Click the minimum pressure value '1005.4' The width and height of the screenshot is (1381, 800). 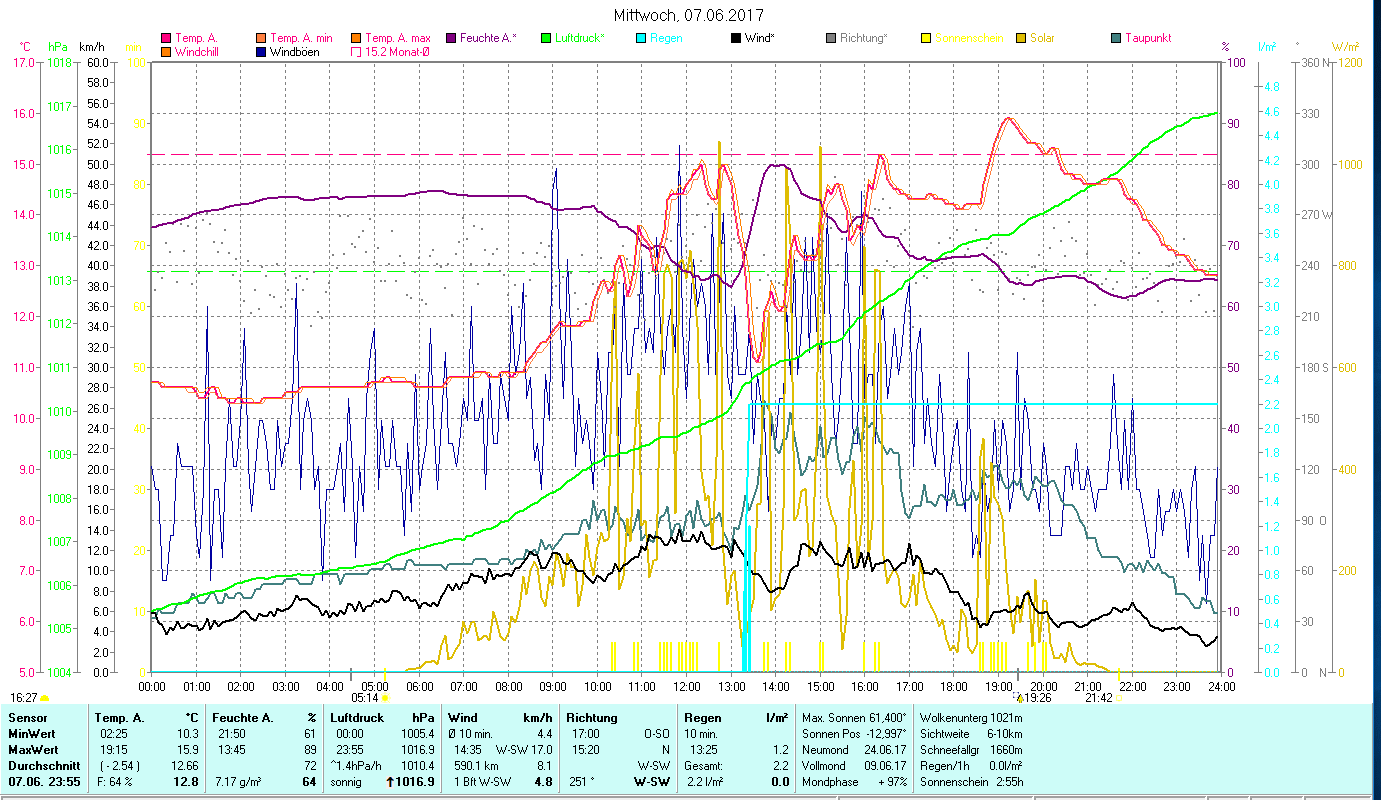coord(417,734)
